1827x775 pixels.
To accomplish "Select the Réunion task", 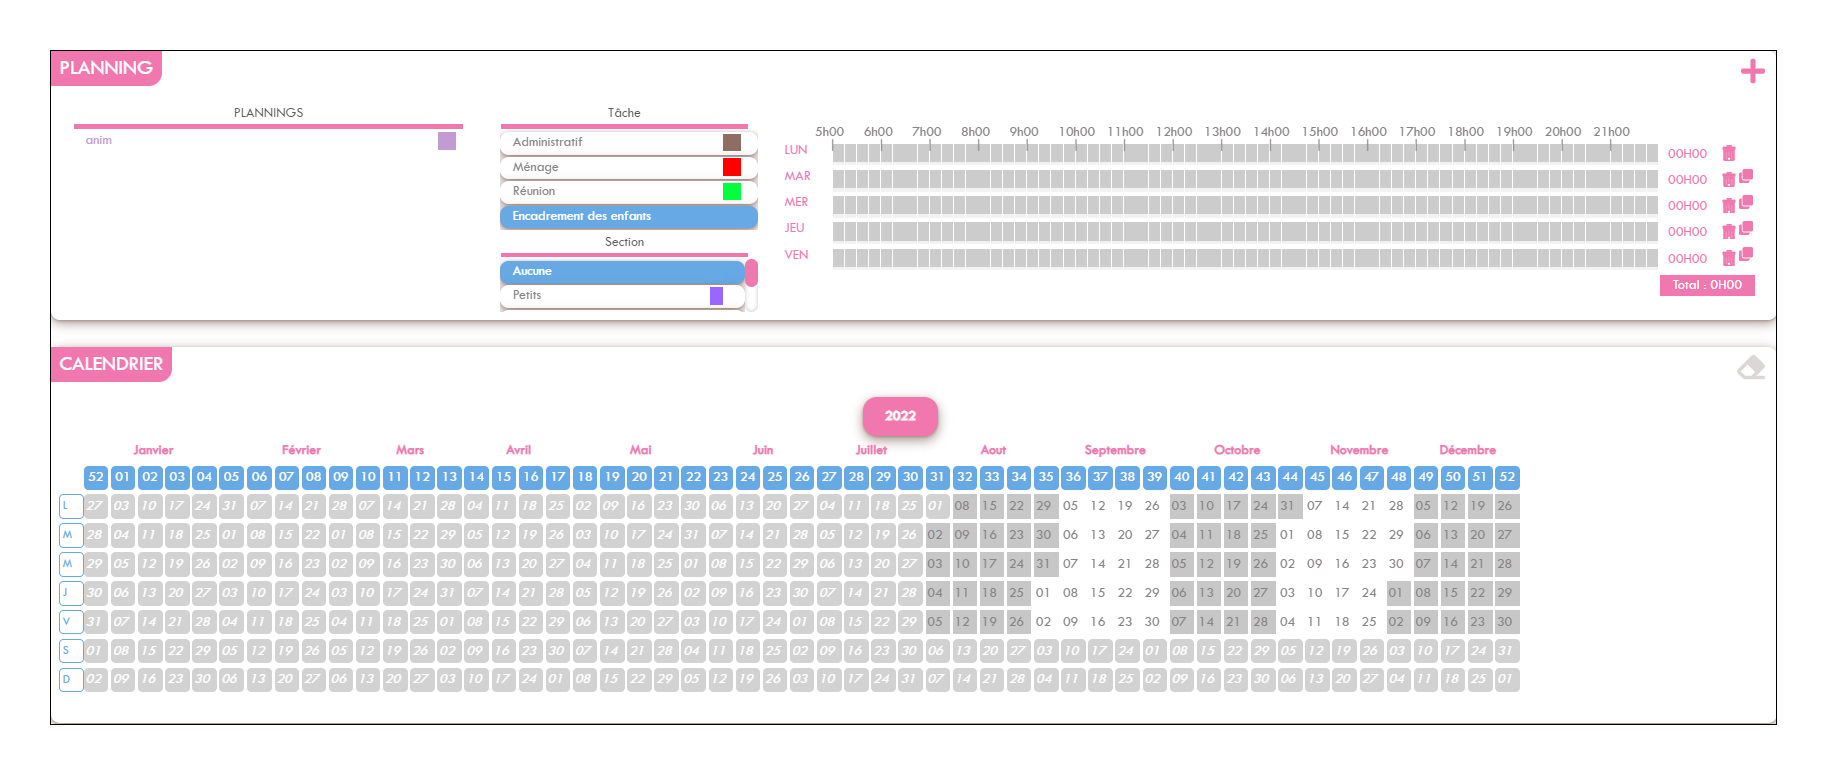I will 628,191.
